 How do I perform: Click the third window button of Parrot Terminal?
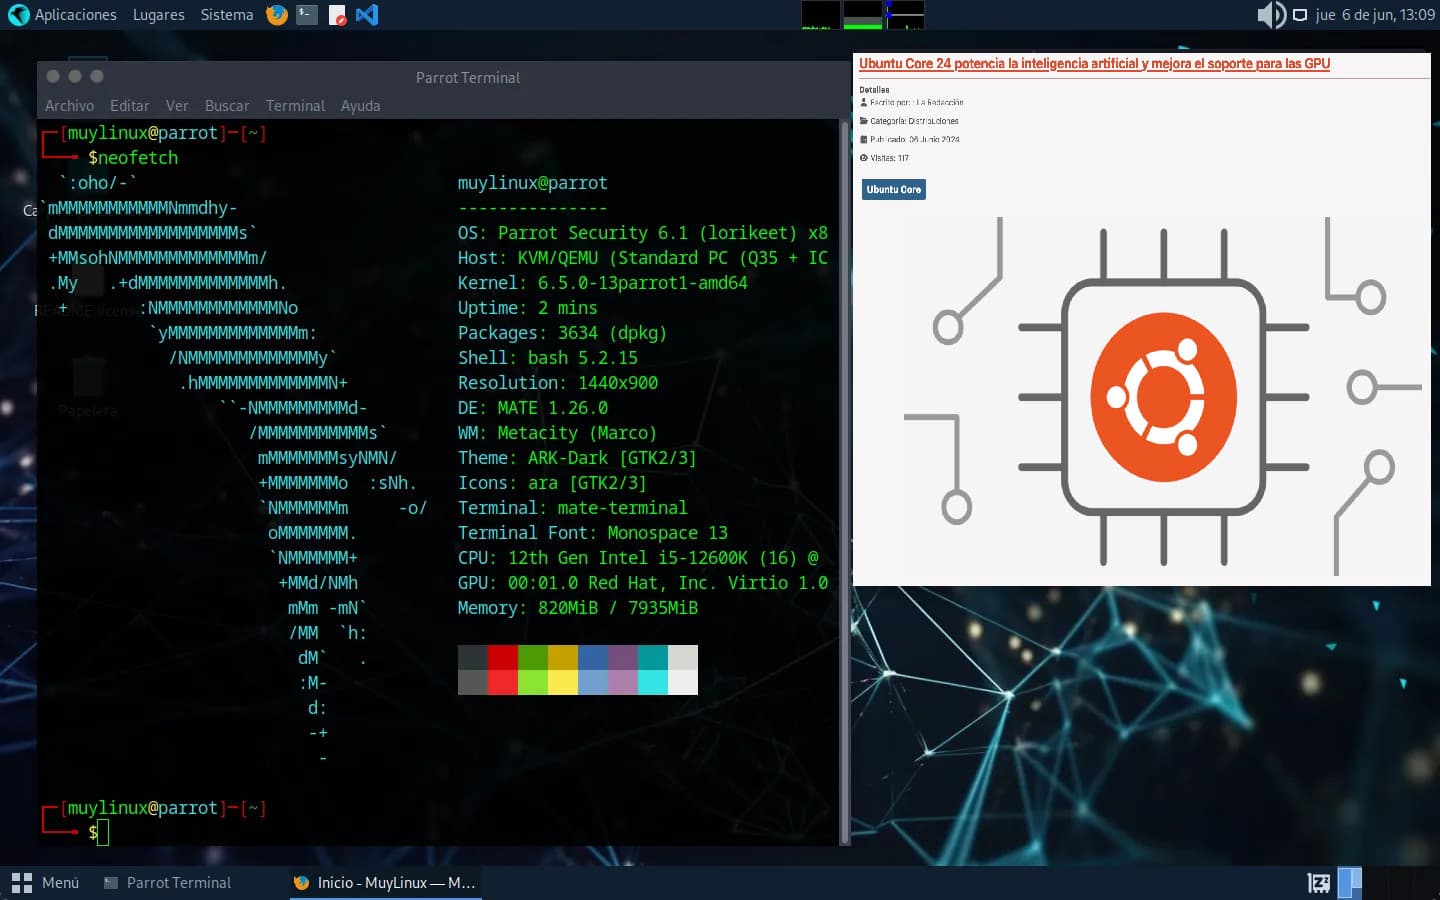97,76
